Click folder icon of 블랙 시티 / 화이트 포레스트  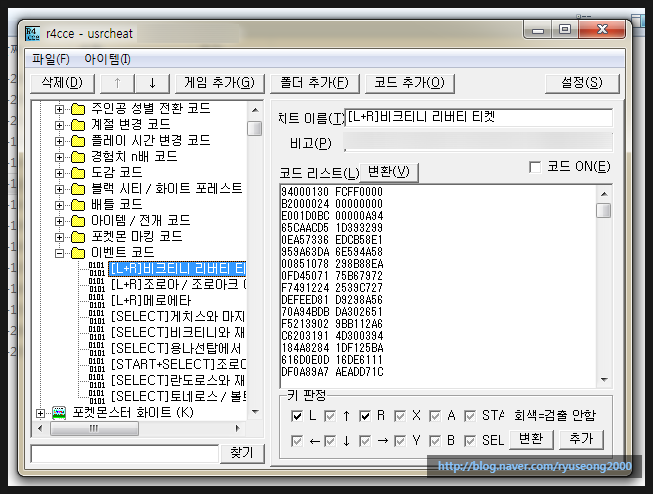[78, 189]
